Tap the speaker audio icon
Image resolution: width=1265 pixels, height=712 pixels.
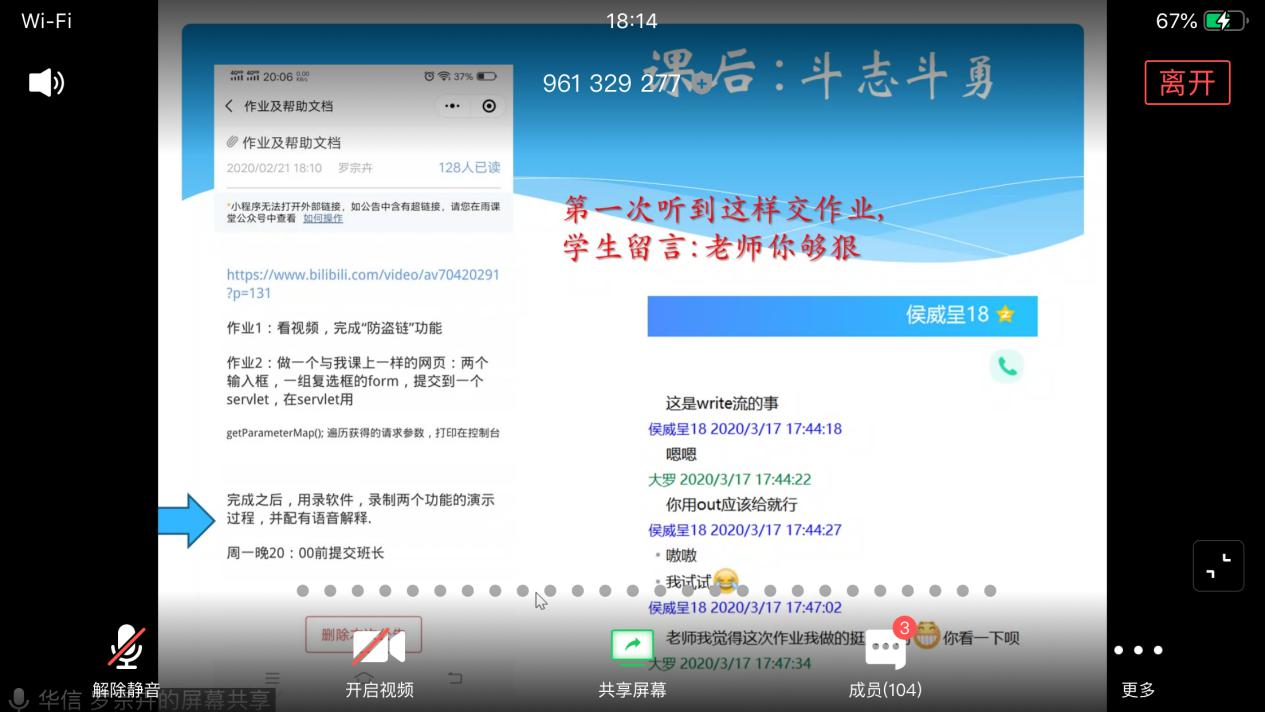46,83
